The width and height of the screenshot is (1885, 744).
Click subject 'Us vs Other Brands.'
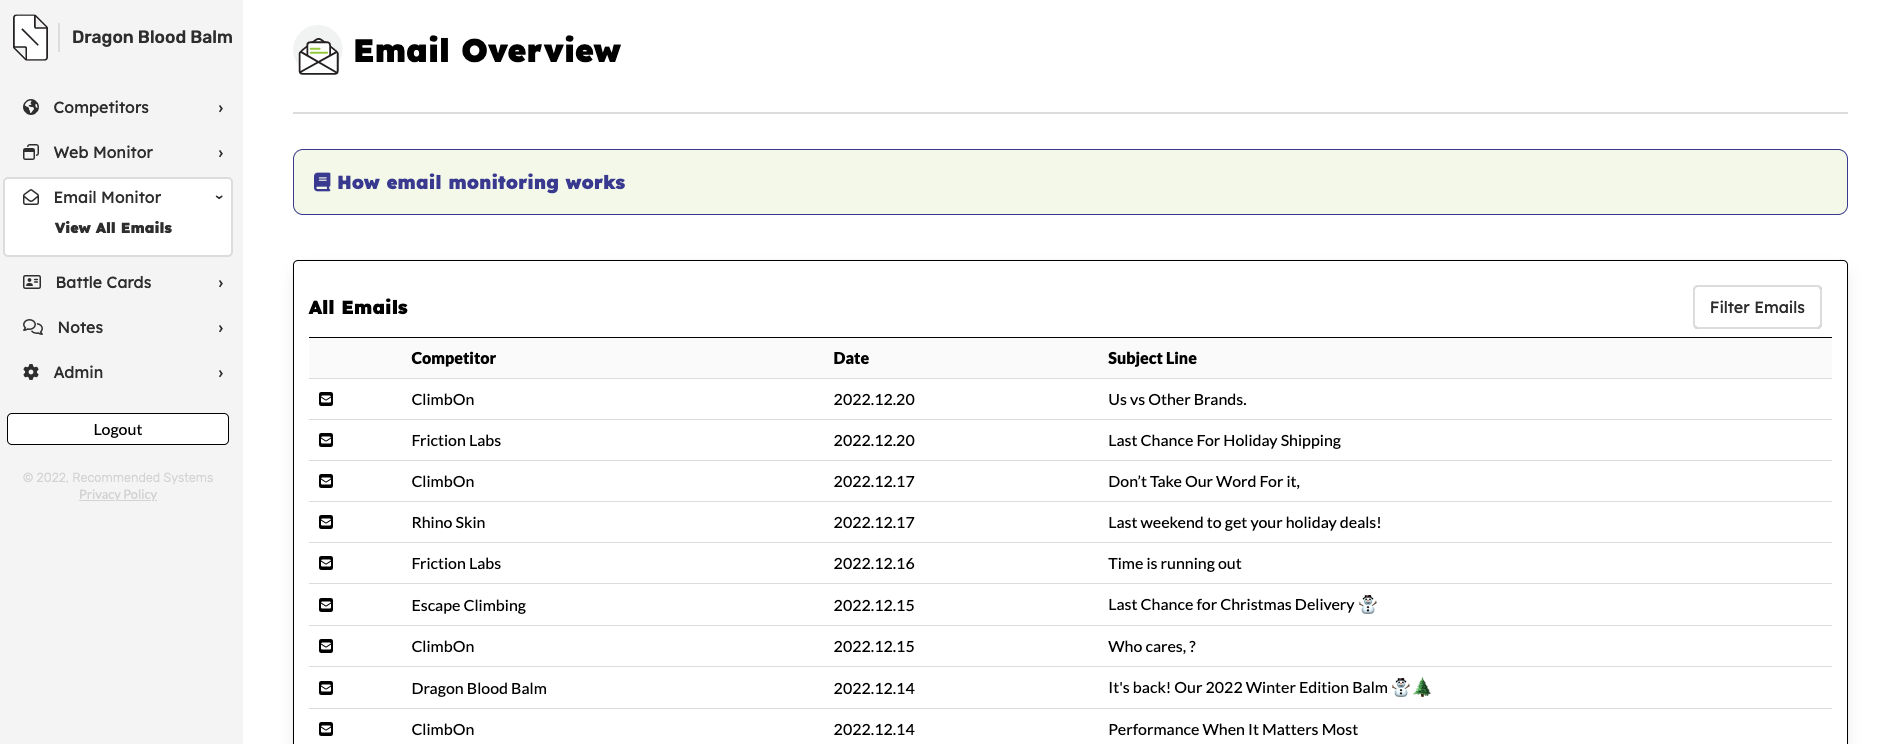pyautogui.click(x=1177, y=399)
